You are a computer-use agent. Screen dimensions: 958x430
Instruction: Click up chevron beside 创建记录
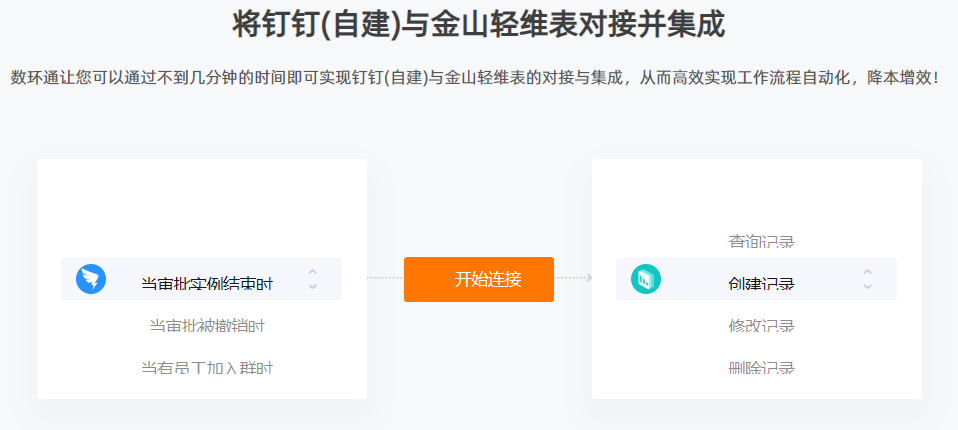pyautogui.click(x=868, y=272)
